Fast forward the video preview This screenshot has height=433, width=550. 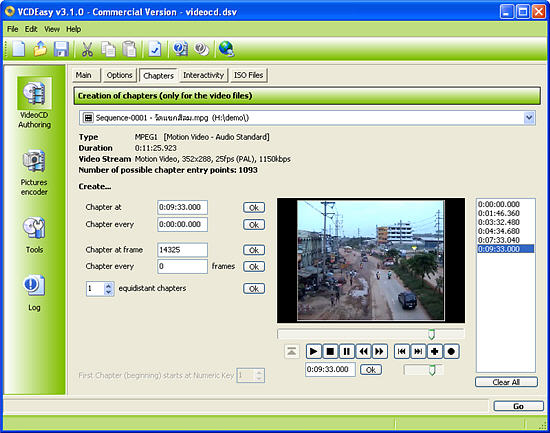pyautogui.click(x=380, y=351)
